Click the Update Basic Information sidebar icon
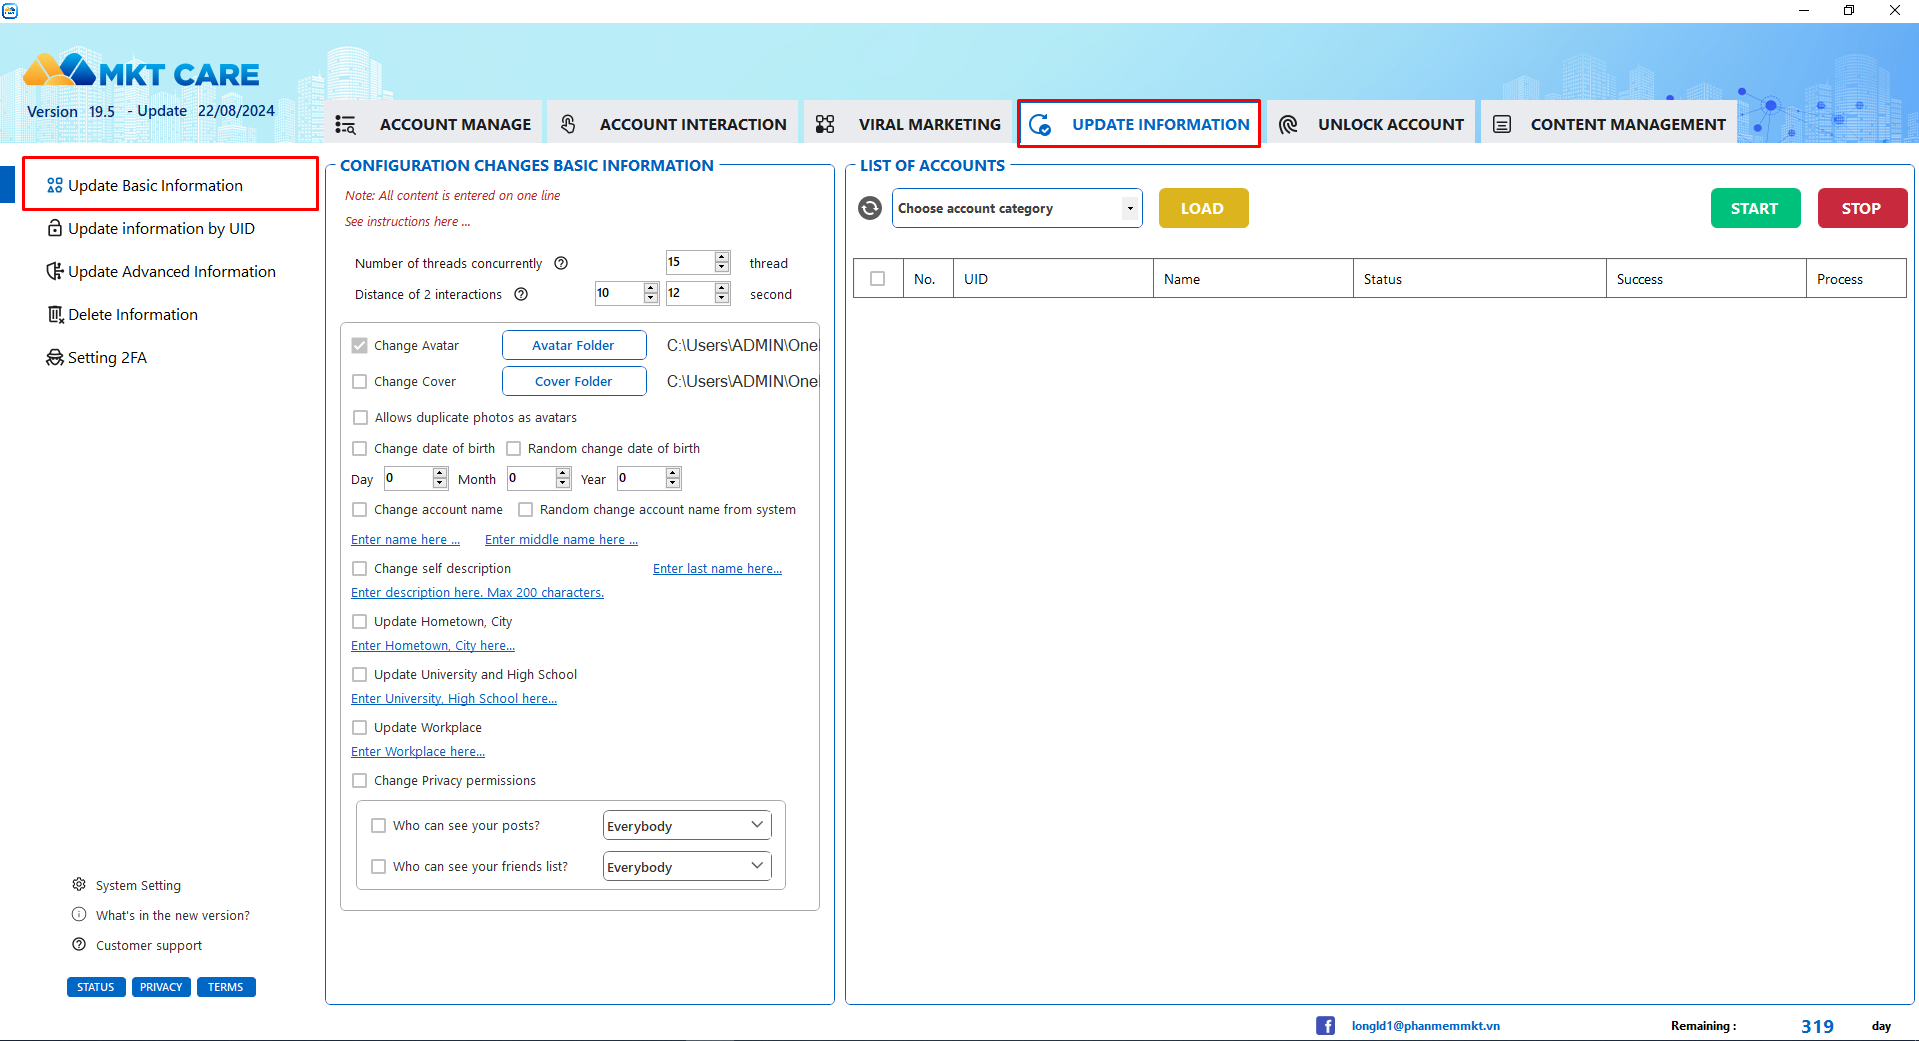The width and height of the screenshot is (1919, 1041). tap(55, 185)
